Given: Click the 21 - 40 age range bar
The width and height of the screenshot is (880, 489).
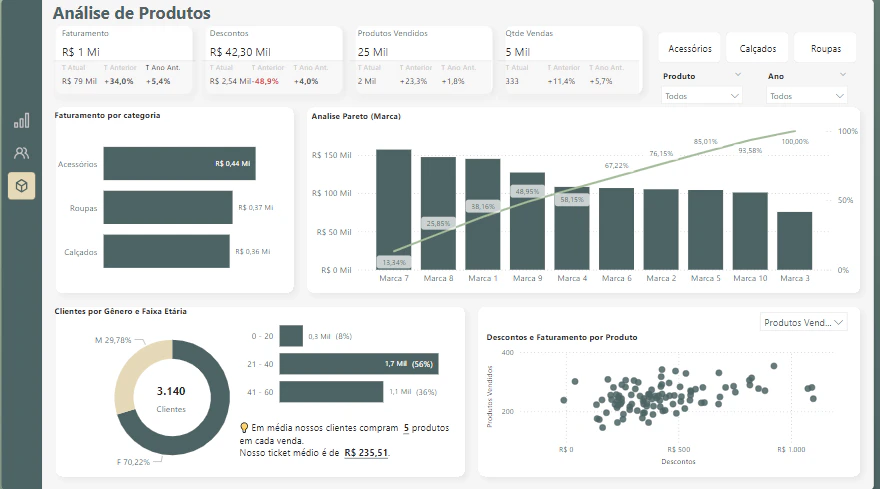Looking at the screenshot, I should coord(359,364).
